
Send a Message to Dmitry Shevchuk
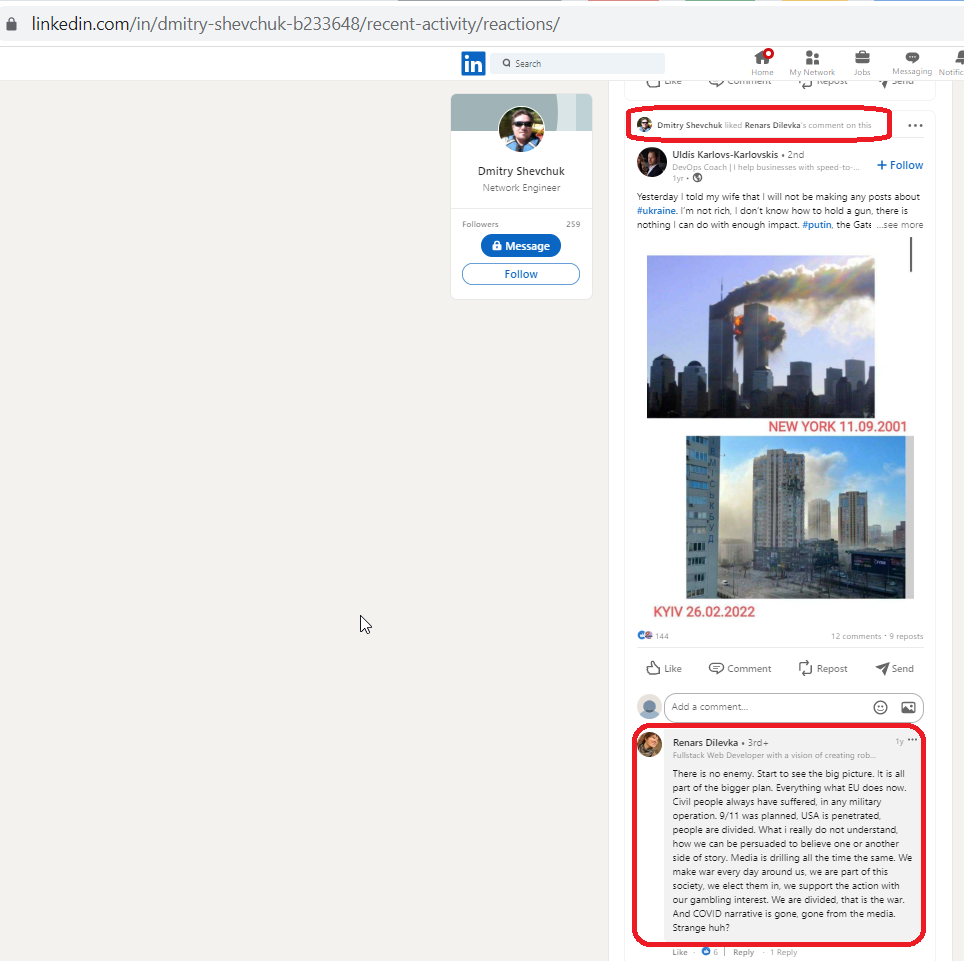click(521, 246)
